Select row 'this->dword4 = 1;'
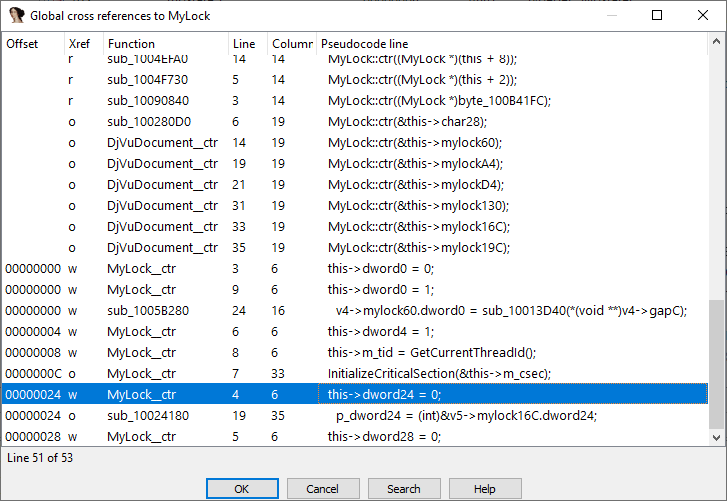 (355, 332)
